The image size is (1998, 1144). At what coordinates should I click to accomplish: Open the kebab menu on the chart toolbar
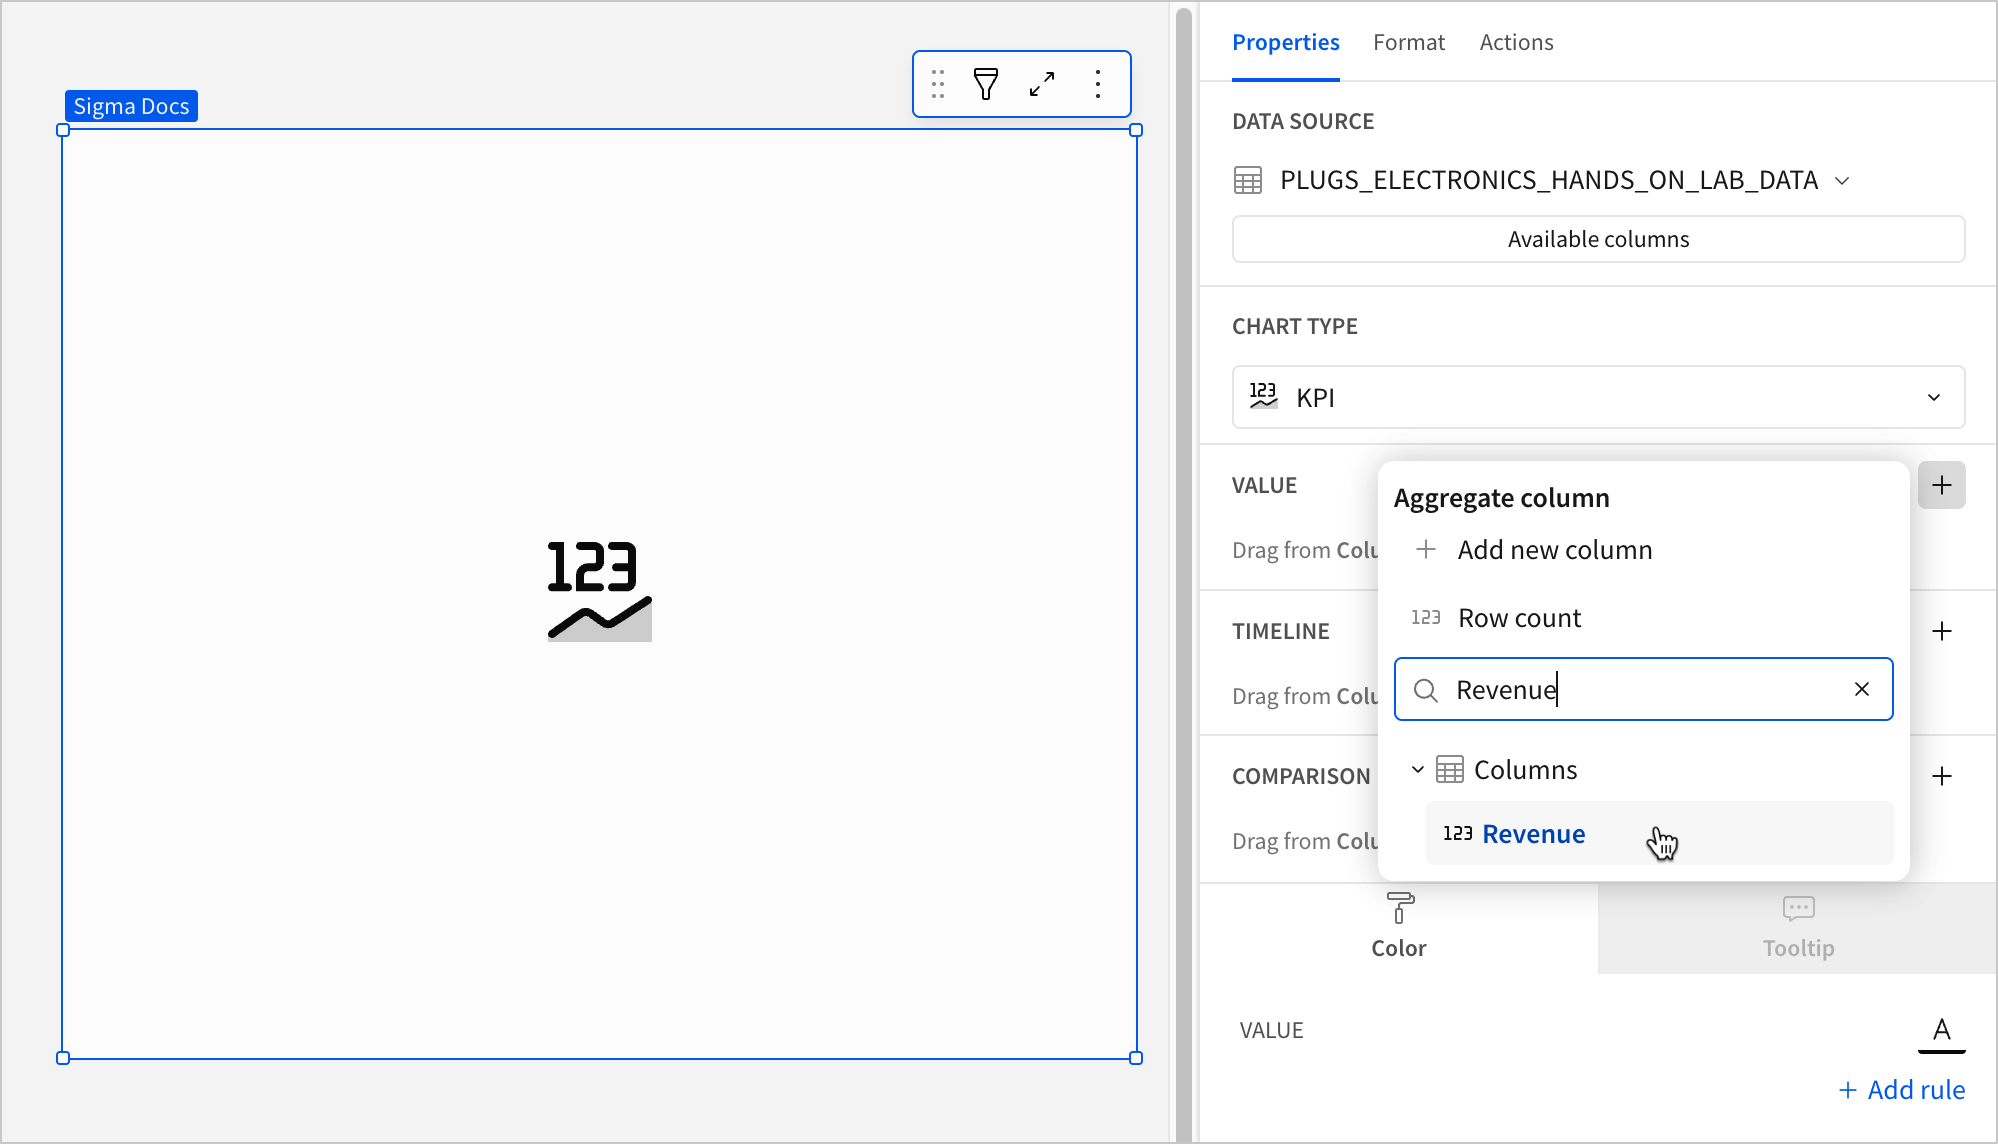click(x=1098, y=84)
